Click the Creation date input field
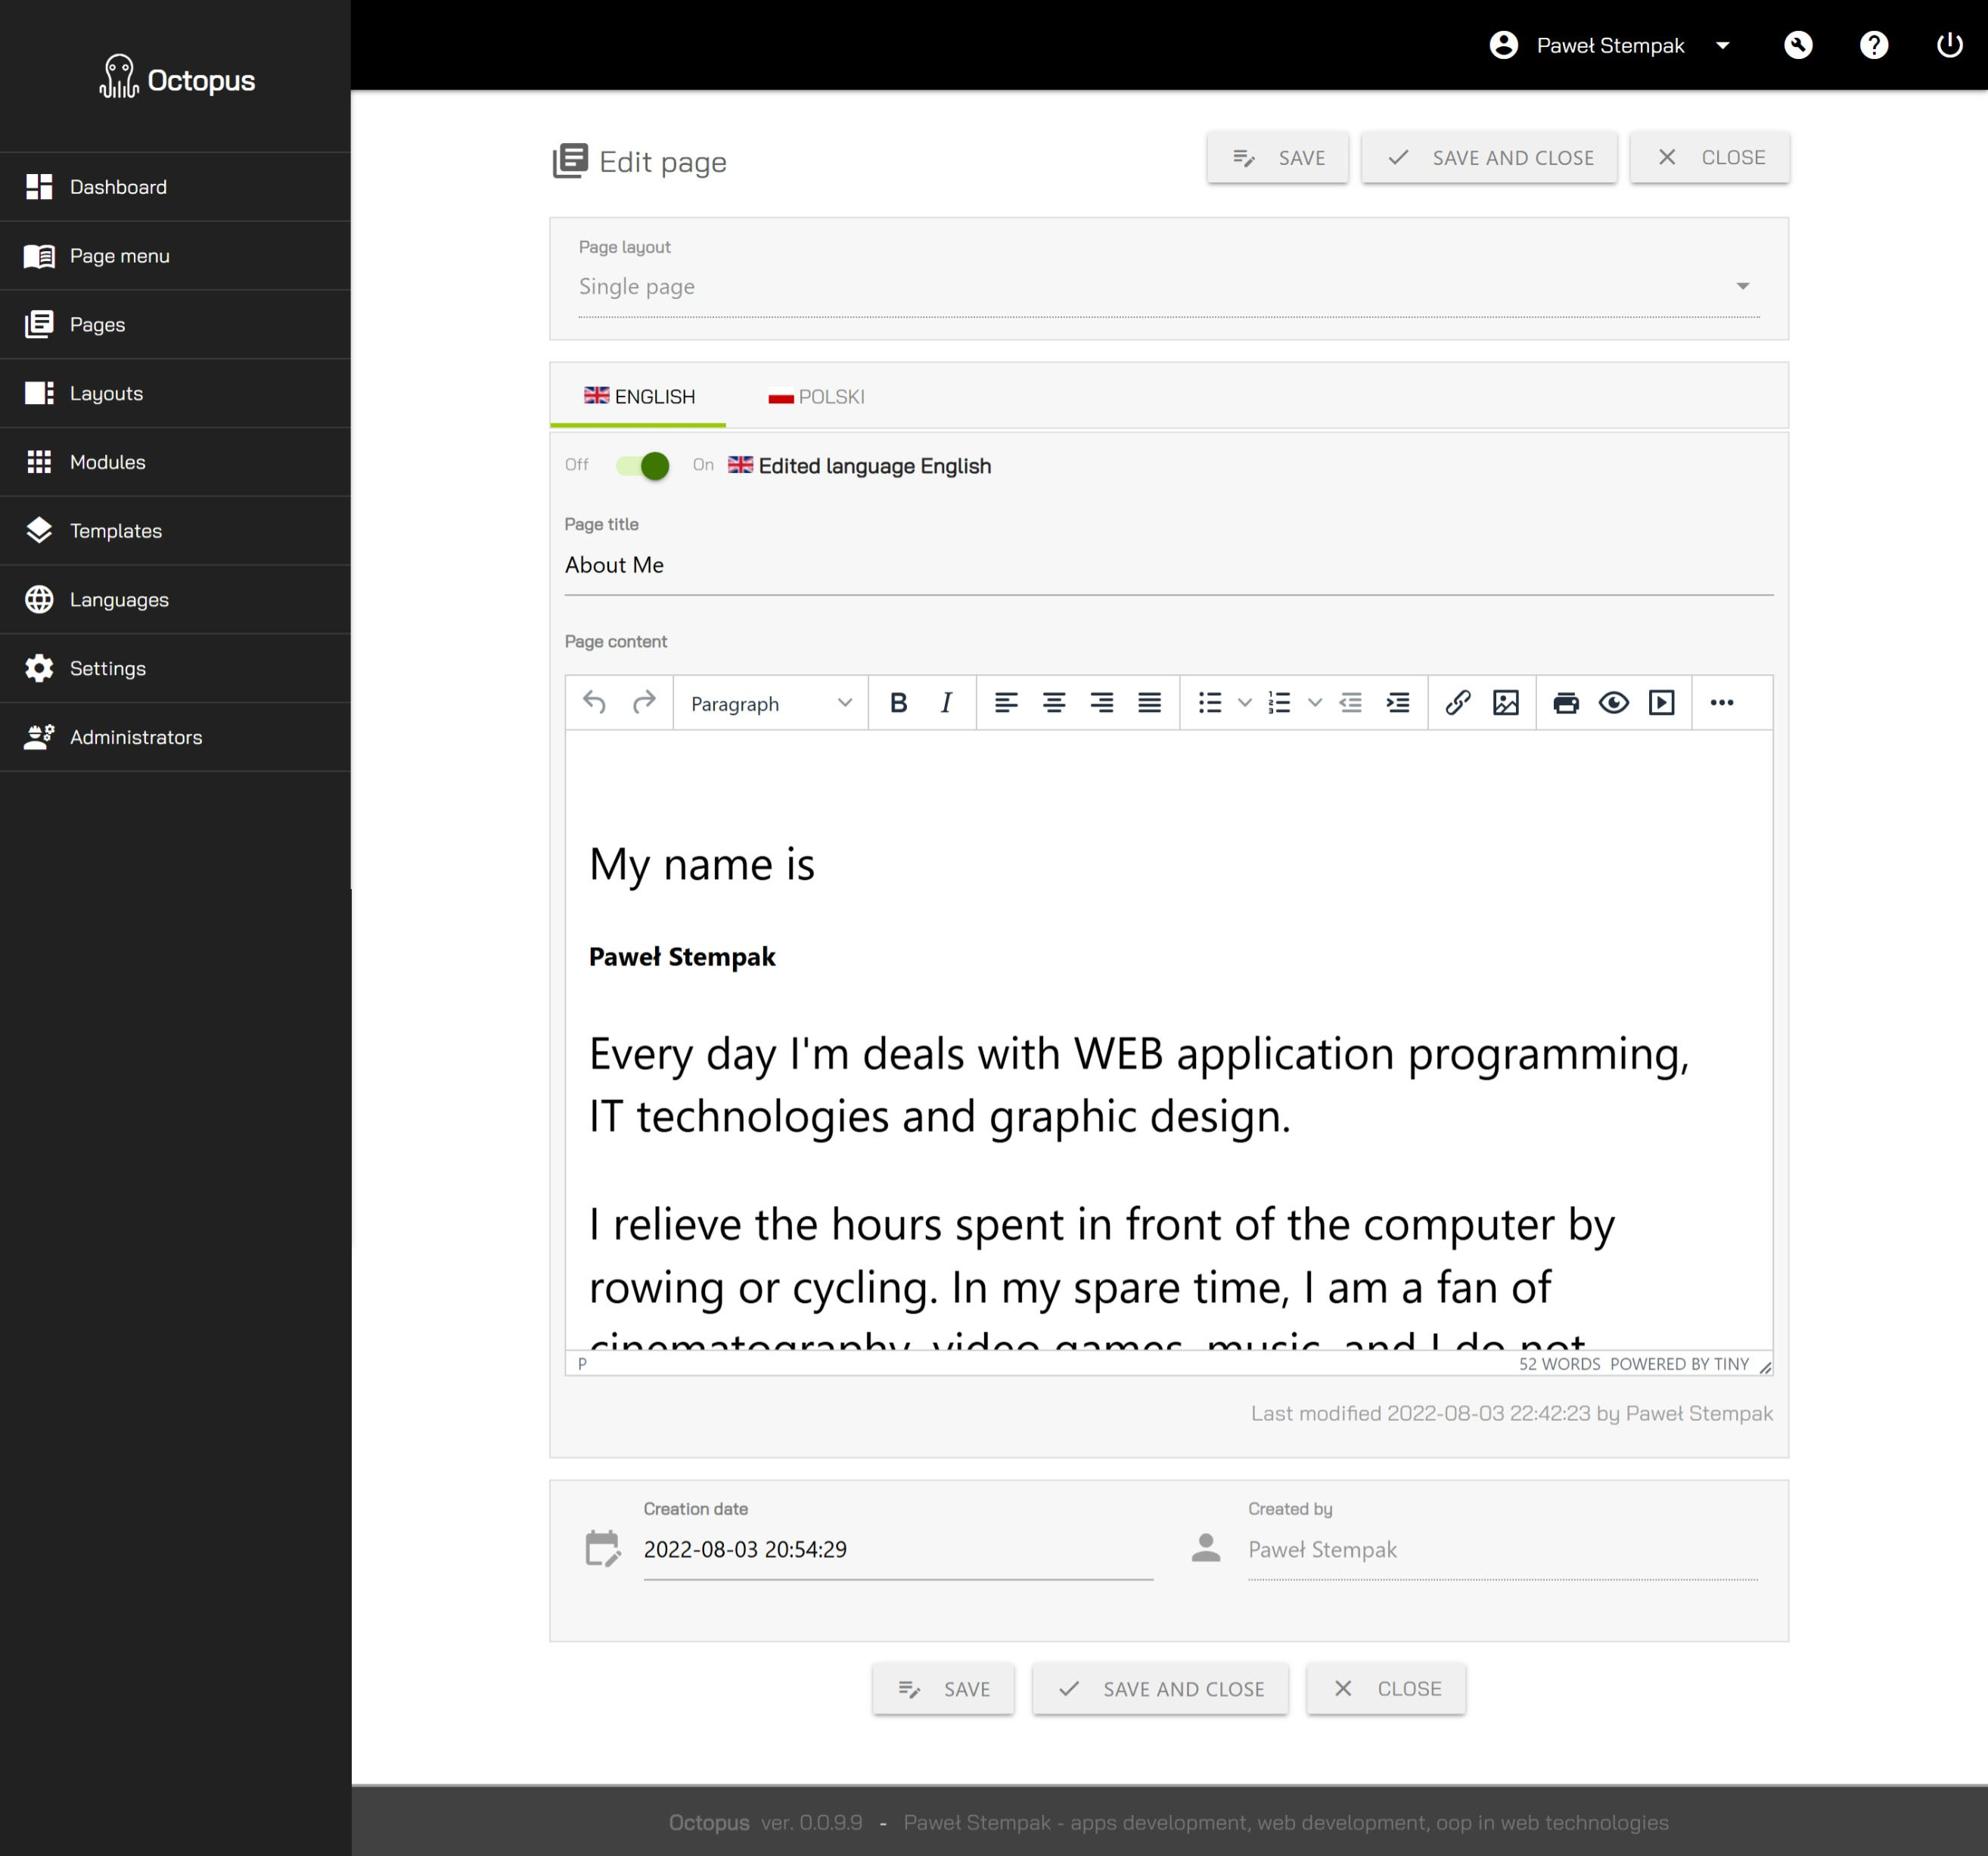The width and height of the screenshot is (1988, 1856). pos(898,1550)
